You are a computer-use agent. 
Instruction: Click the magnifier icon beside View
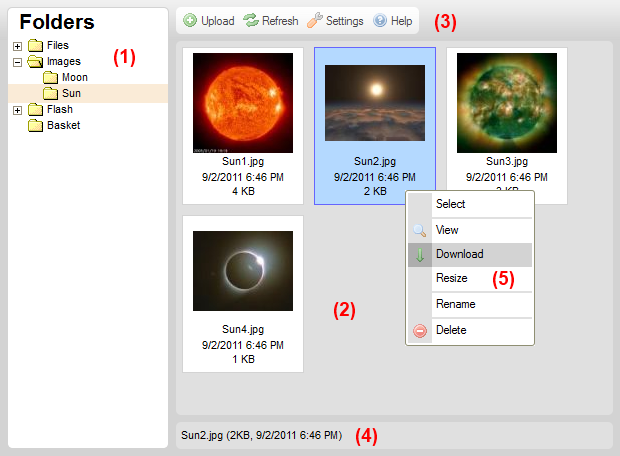(419, 230)
